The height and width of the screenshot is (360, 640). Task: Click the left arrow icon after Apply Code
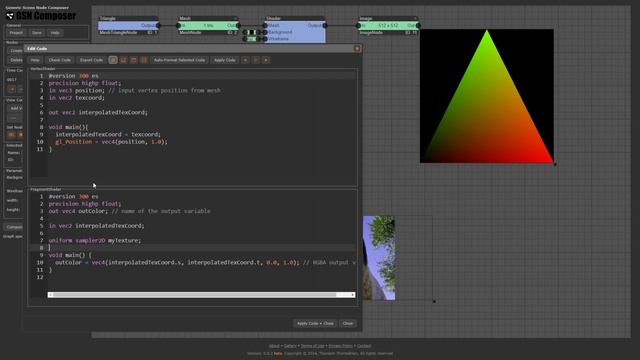tap(245, 60)
